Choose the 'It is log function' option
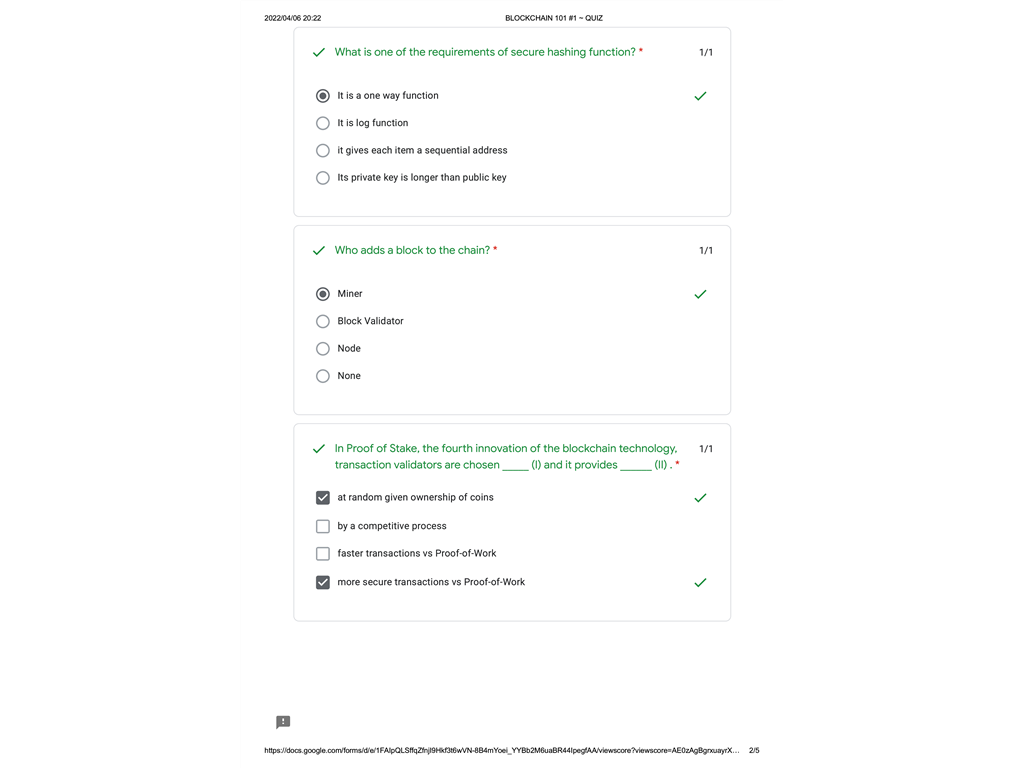This screenshot has width=1023, height=768. [x=322, y=123]
